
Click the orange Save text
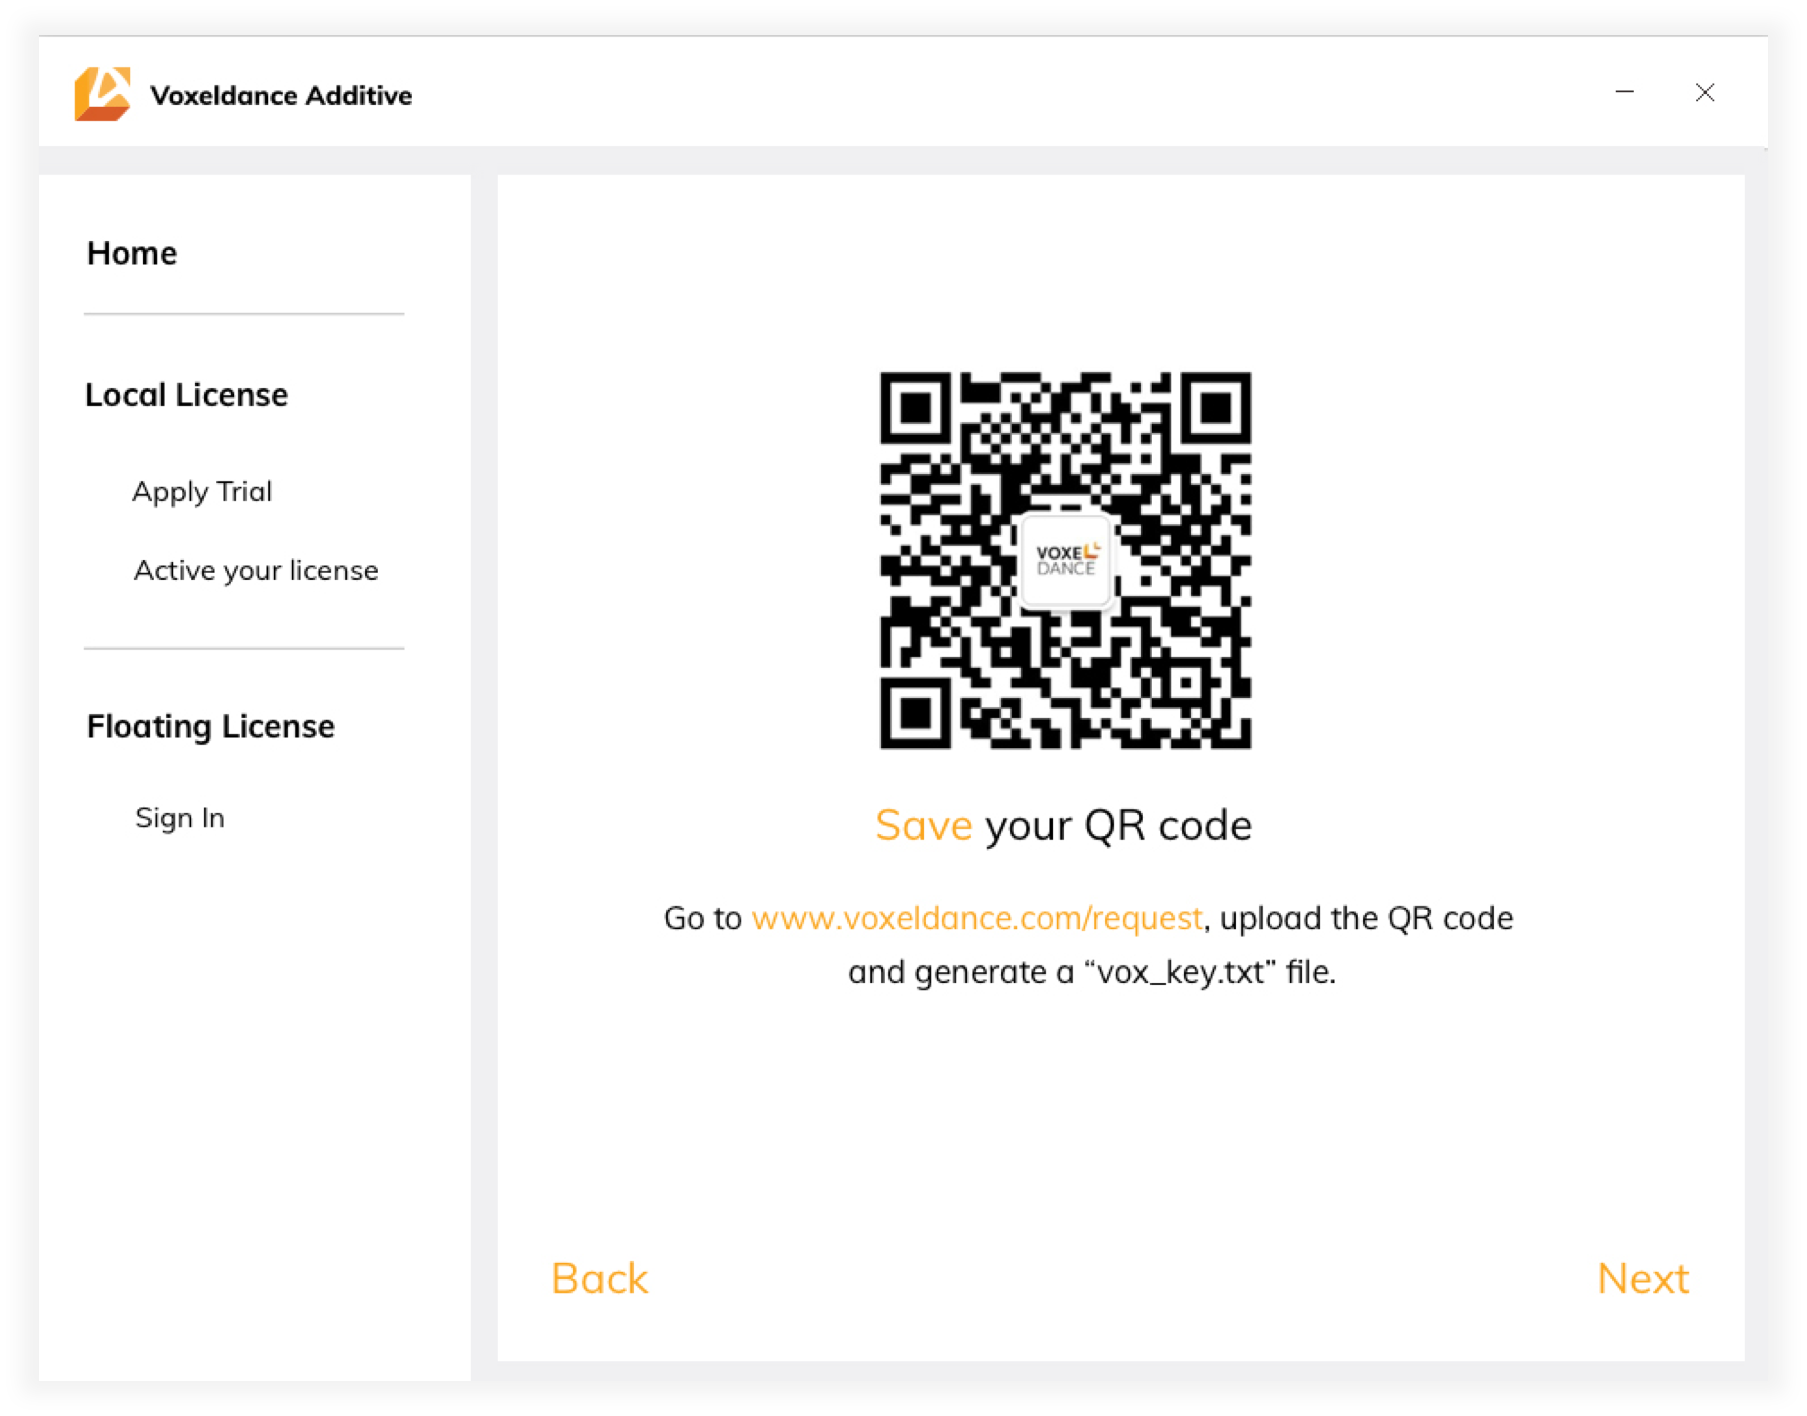coord(924,825)
